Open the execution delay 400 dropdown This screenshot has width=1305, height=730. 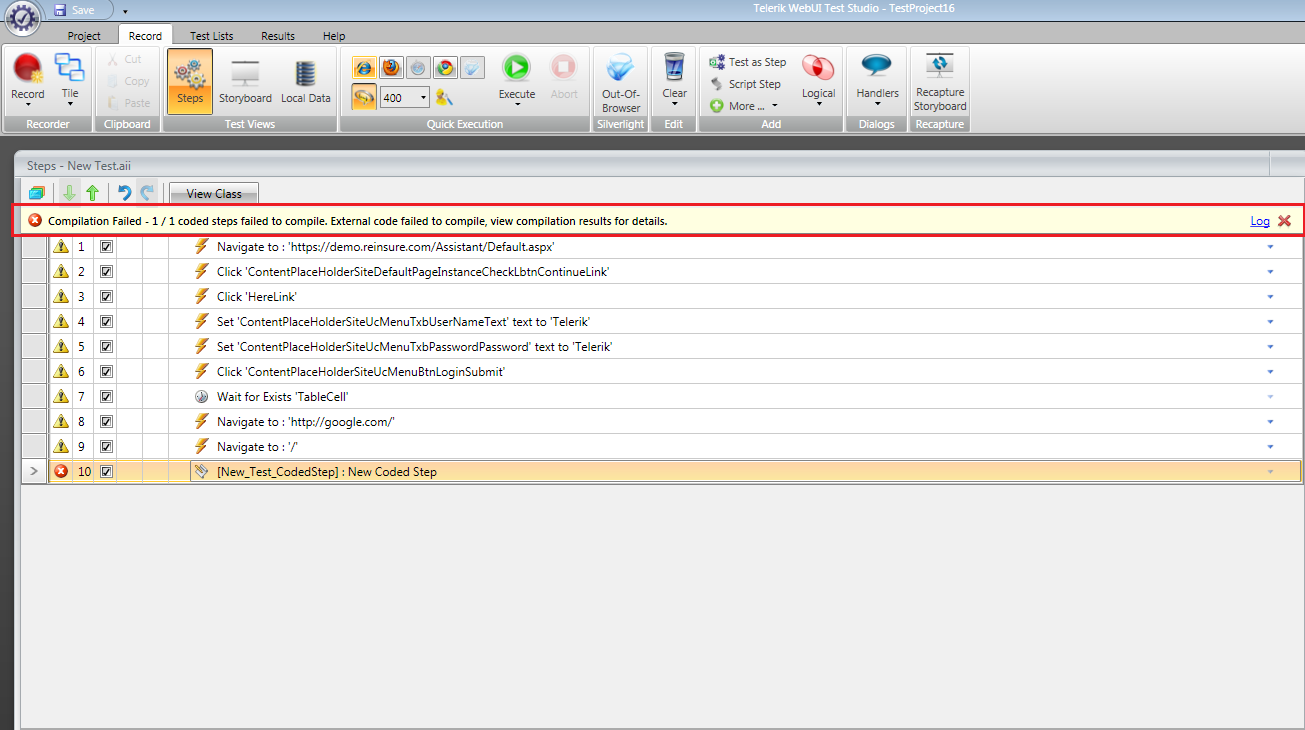[x=424, y=97]
